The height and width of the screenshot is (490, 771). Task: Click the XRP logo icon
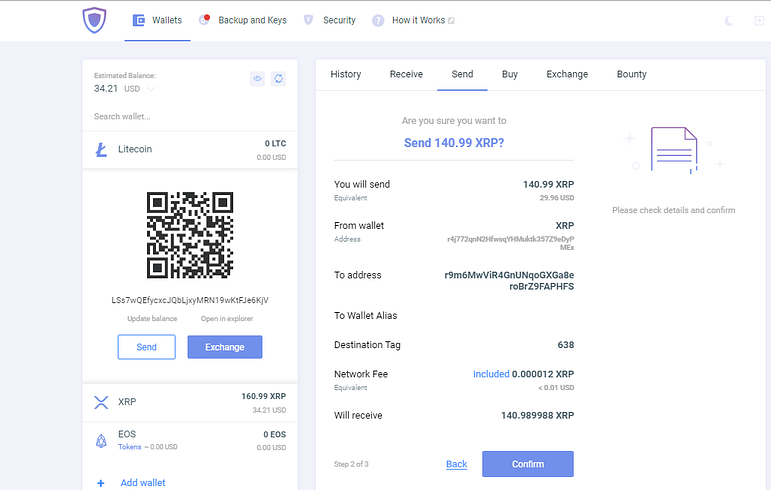(101, 403)
